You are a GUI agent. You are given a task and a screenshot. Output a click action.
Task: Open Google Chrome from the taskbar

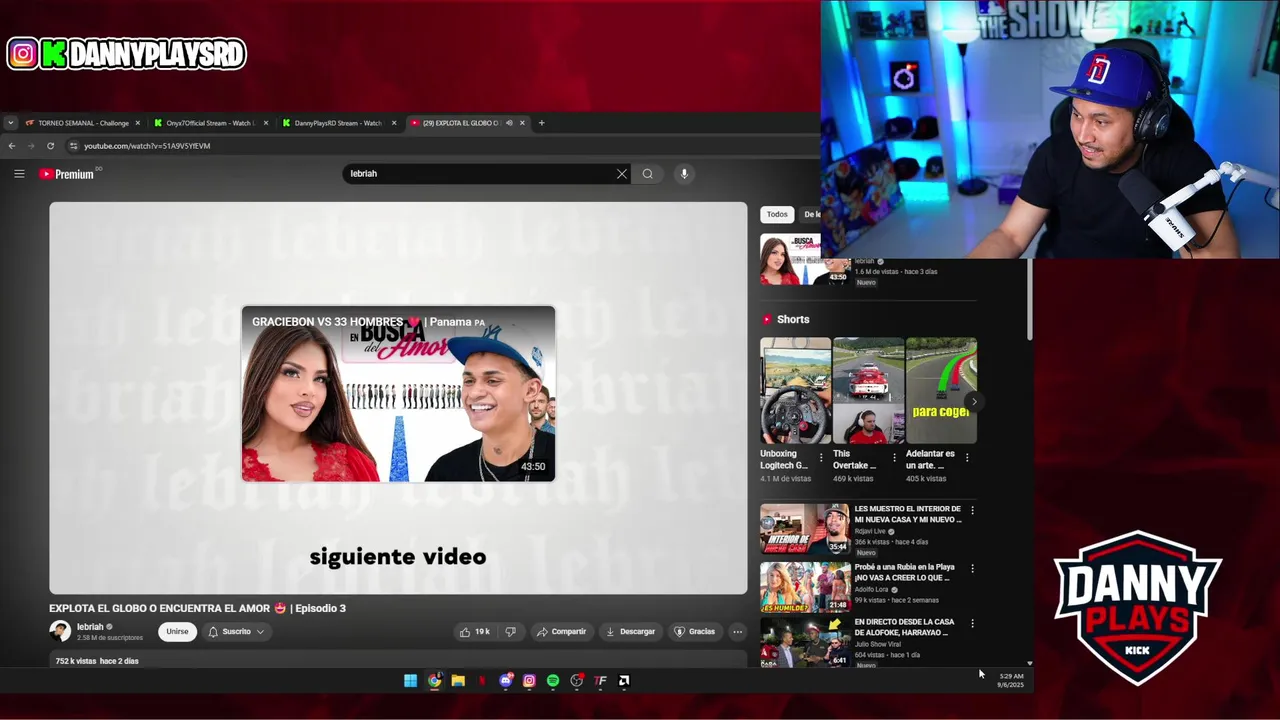tap(434, 681)
